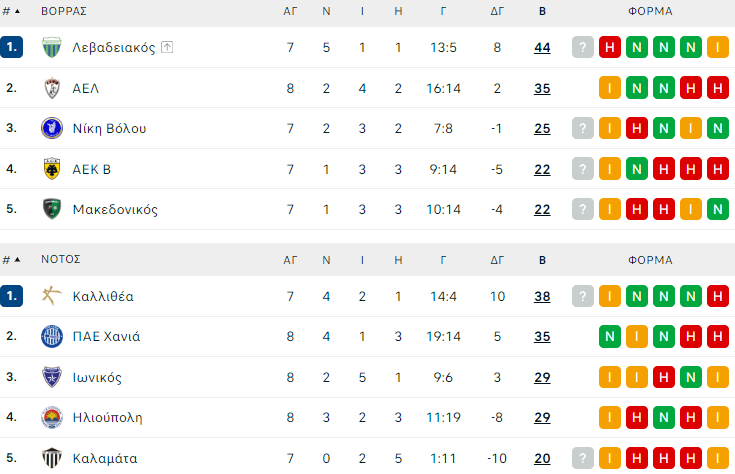Viewport: 735px width, 474px height.
Task: Click the red Η form badge for Καλλιθέα
Action: pyautogui.click(x=716, y=296)
